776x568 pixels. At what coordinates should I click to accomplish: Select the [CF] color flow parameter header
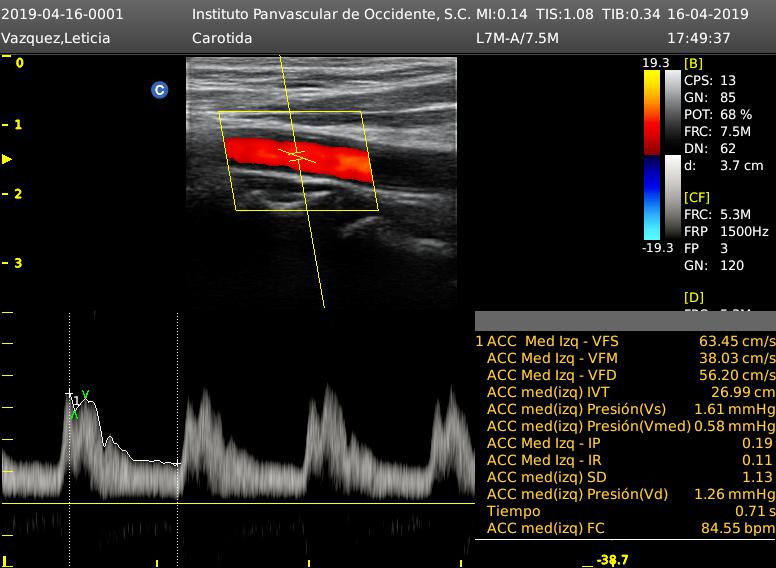tap(697, 197)
